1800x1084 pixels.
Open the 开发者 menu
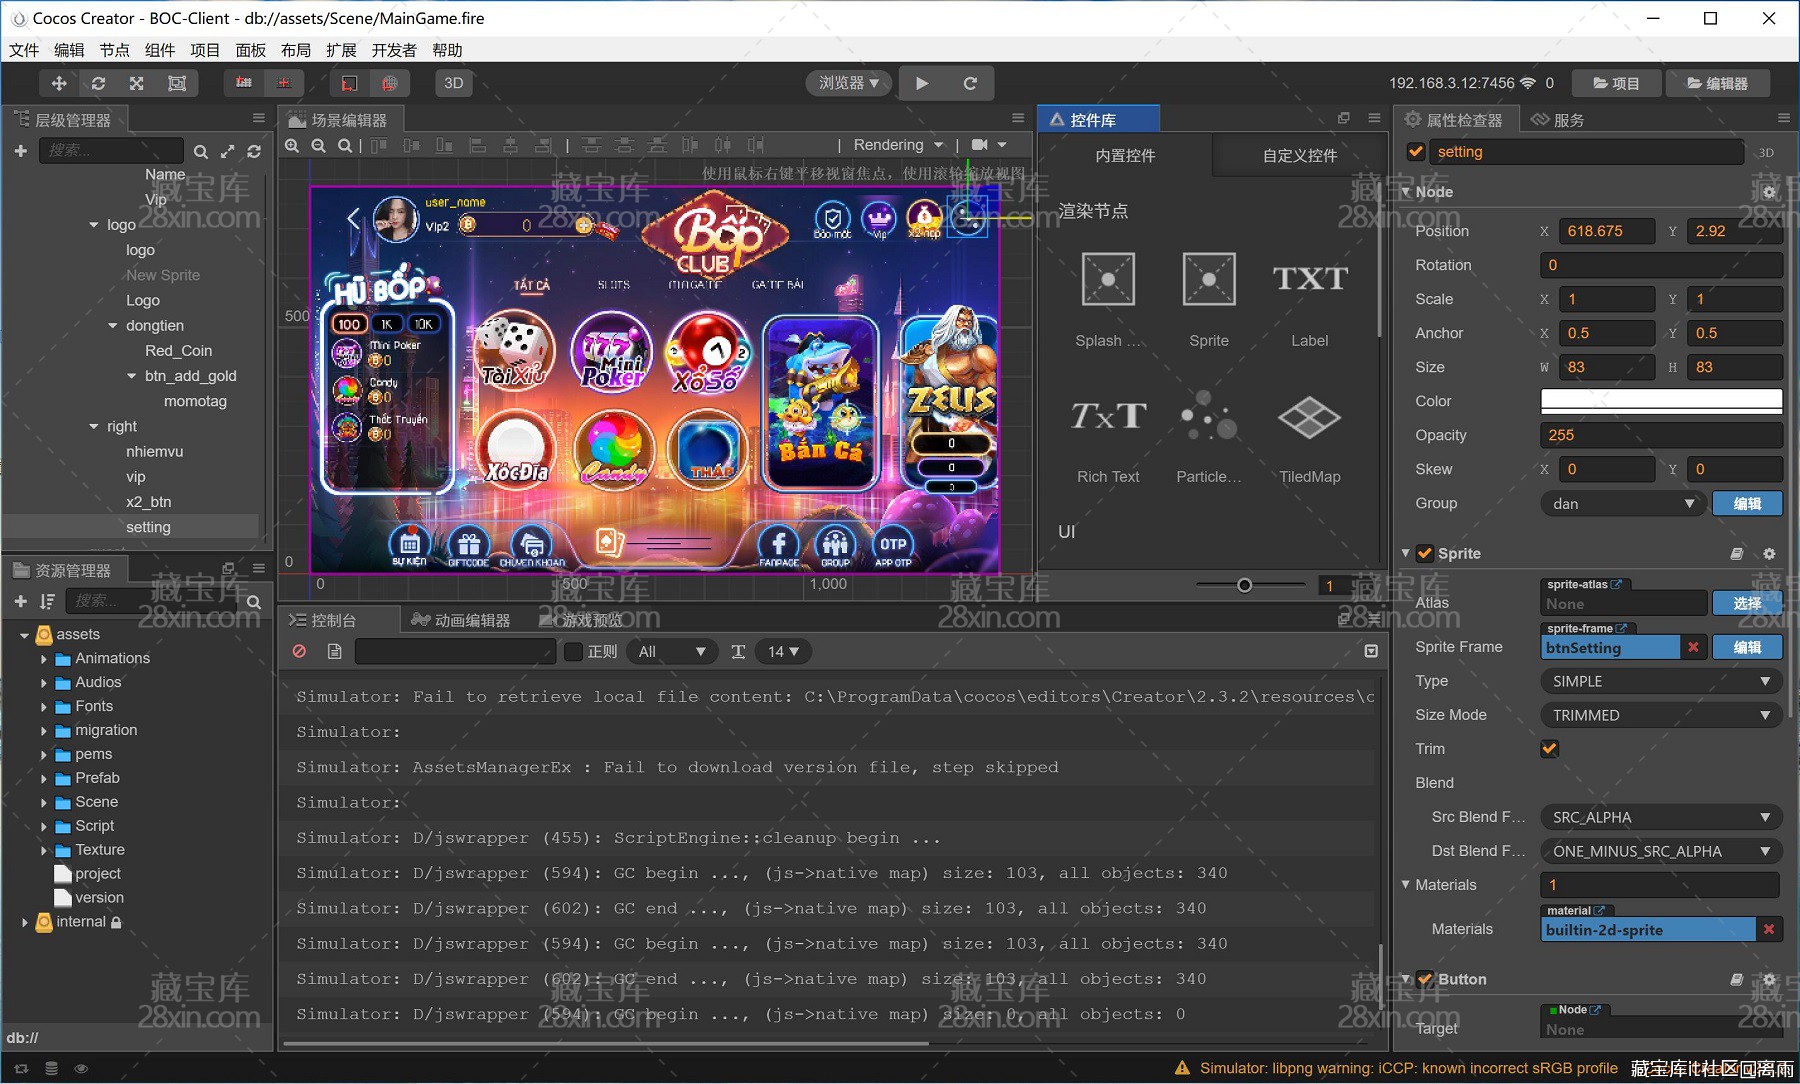(394, 50)
